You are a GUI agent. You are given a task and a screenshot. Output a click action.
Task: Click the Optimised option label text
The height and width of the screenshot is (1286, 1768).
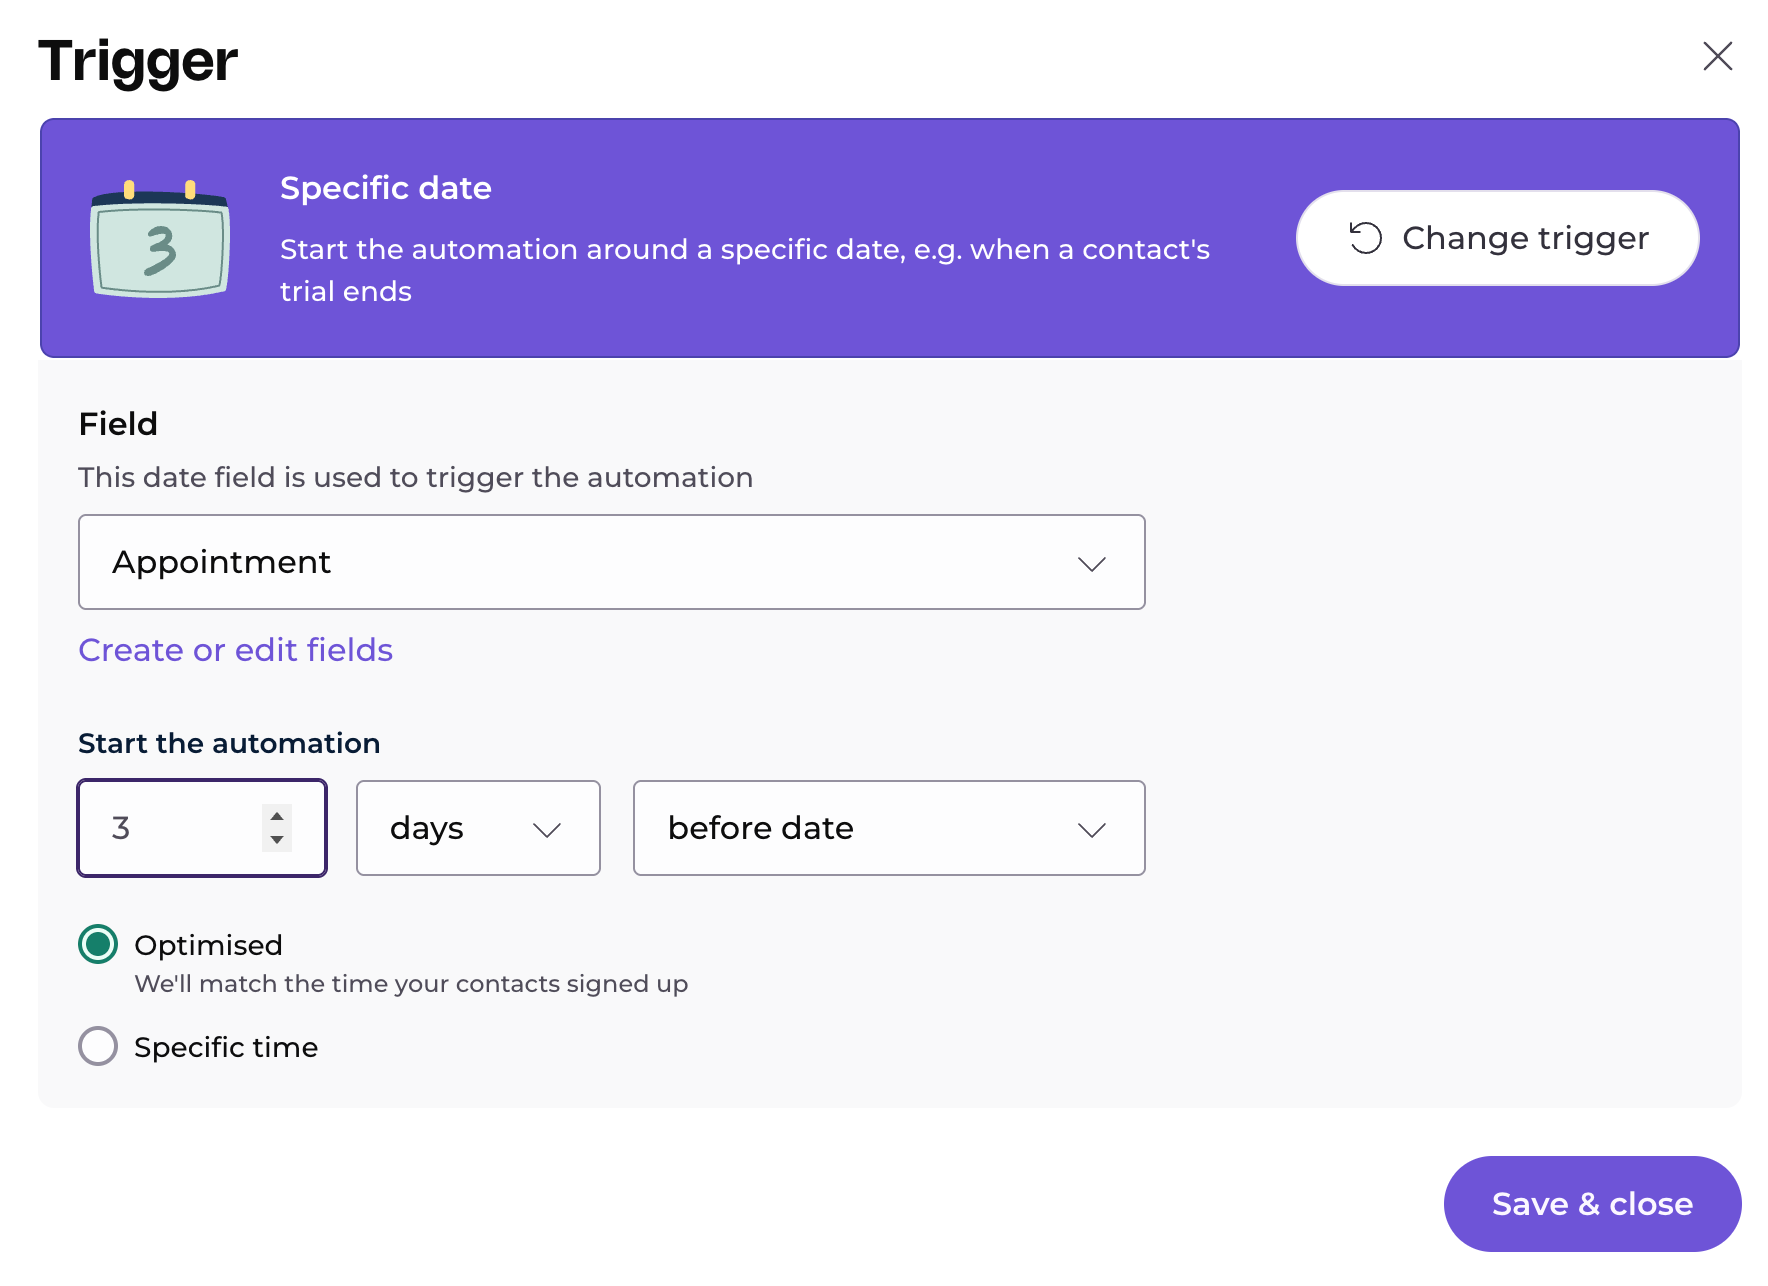point(208,945)
